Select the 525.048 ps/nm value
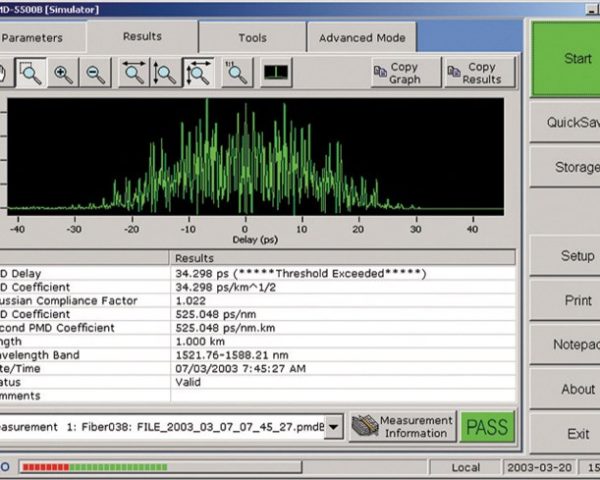 215,314
